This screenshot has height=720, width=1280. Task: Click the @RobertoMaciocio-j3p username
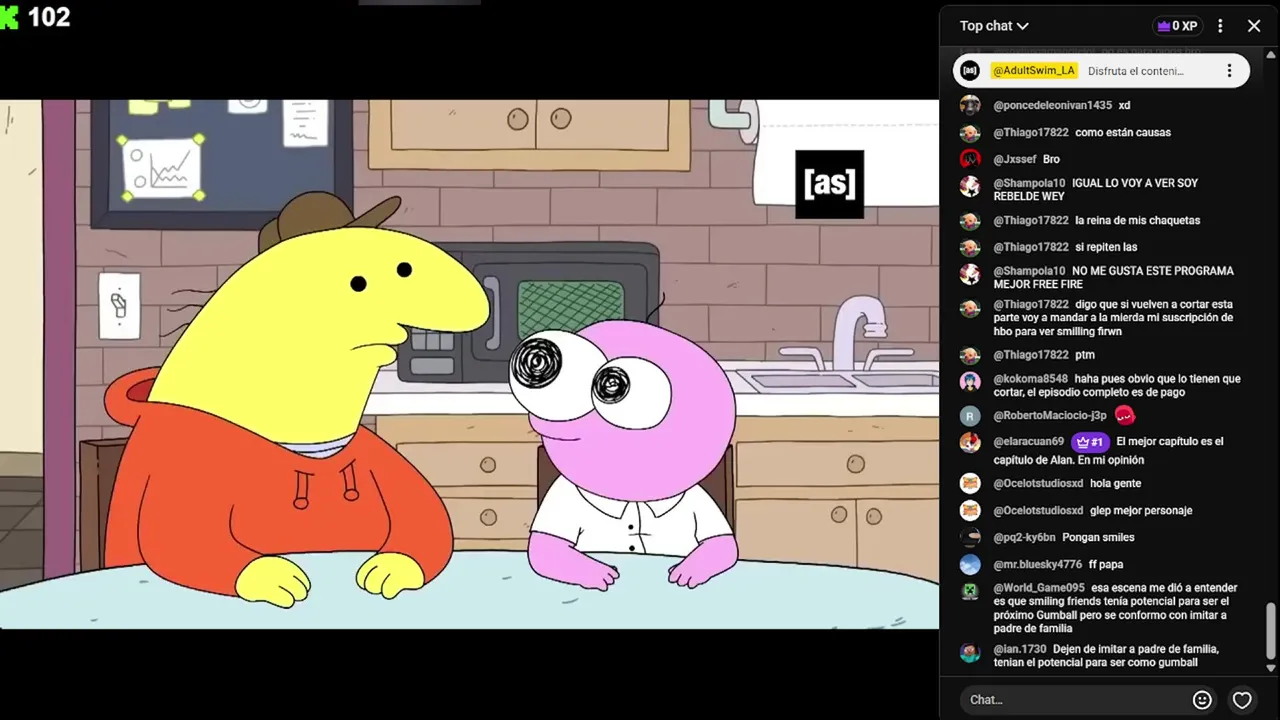click(x=1050, y=415)
